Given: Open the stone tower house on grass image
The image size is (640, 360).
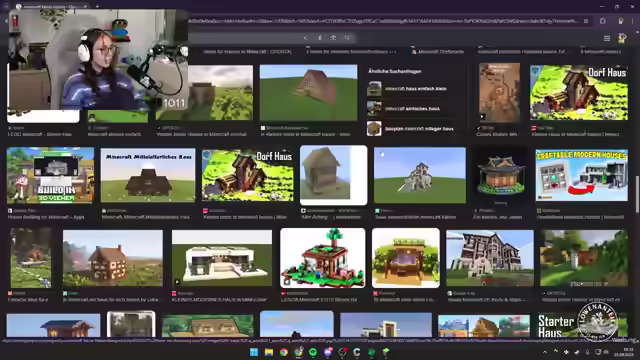Looking at the screenshot, I should [420, 175].
